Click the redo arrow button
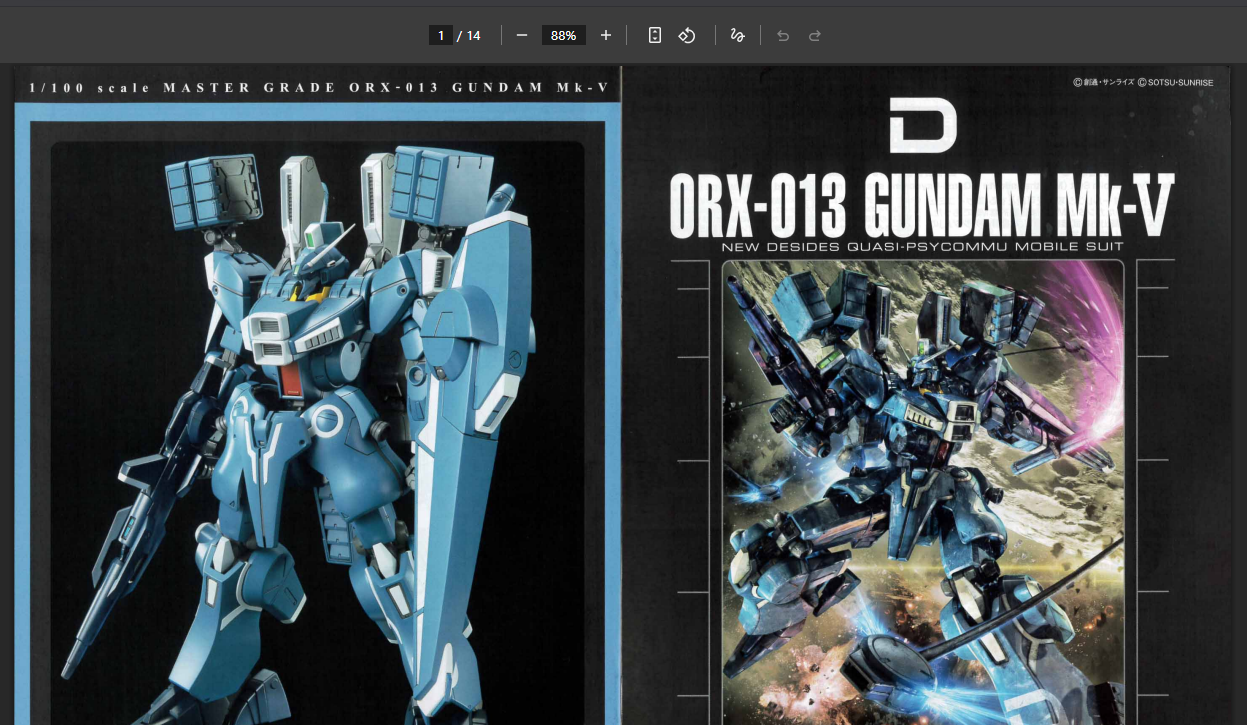This screenshot has width=1247, height=725. tap(815, 35)
